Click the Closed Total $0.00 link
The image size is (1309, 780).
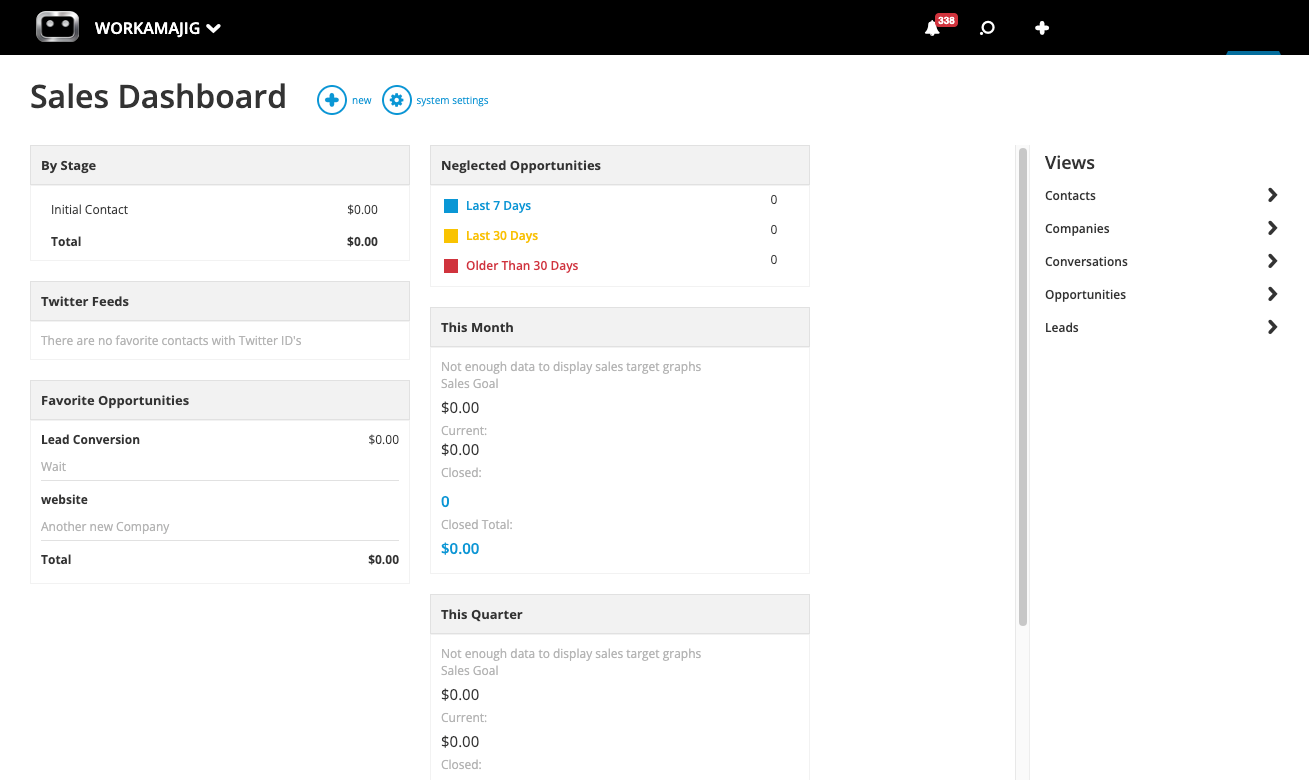(460, 548)
